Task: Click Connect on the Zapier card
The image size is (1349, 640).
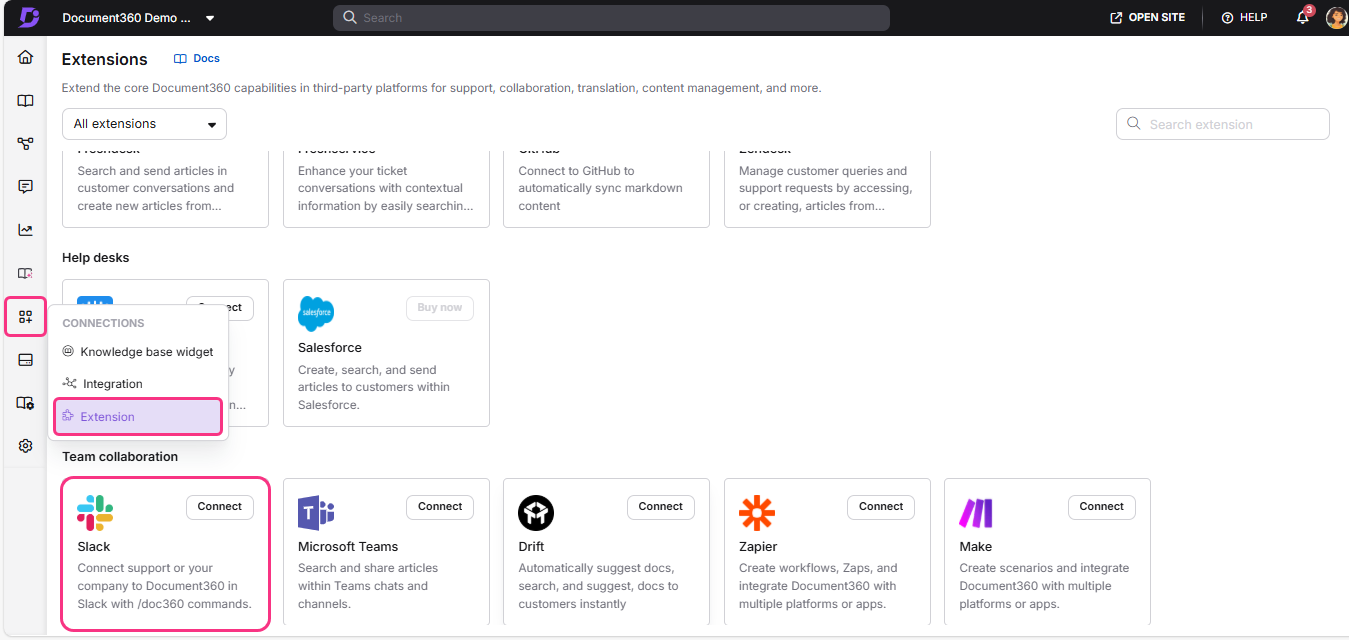Action: pyautogui.click(x=881, y=507)
